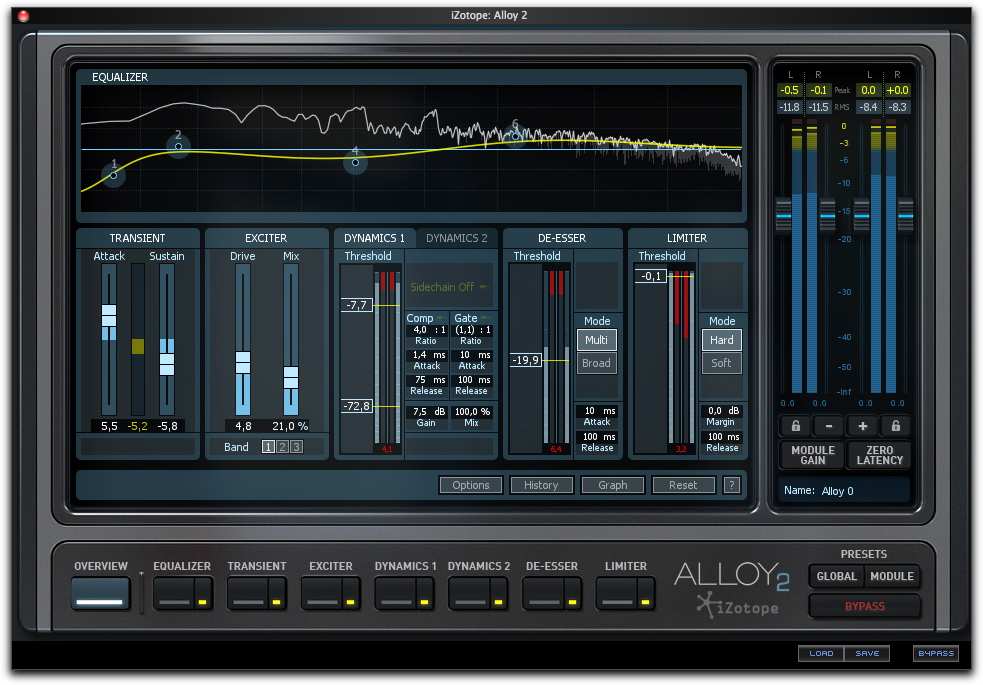Screen dimensions: 983x685
Task: Click the Module Gain button
Action: tap(812, 455)
